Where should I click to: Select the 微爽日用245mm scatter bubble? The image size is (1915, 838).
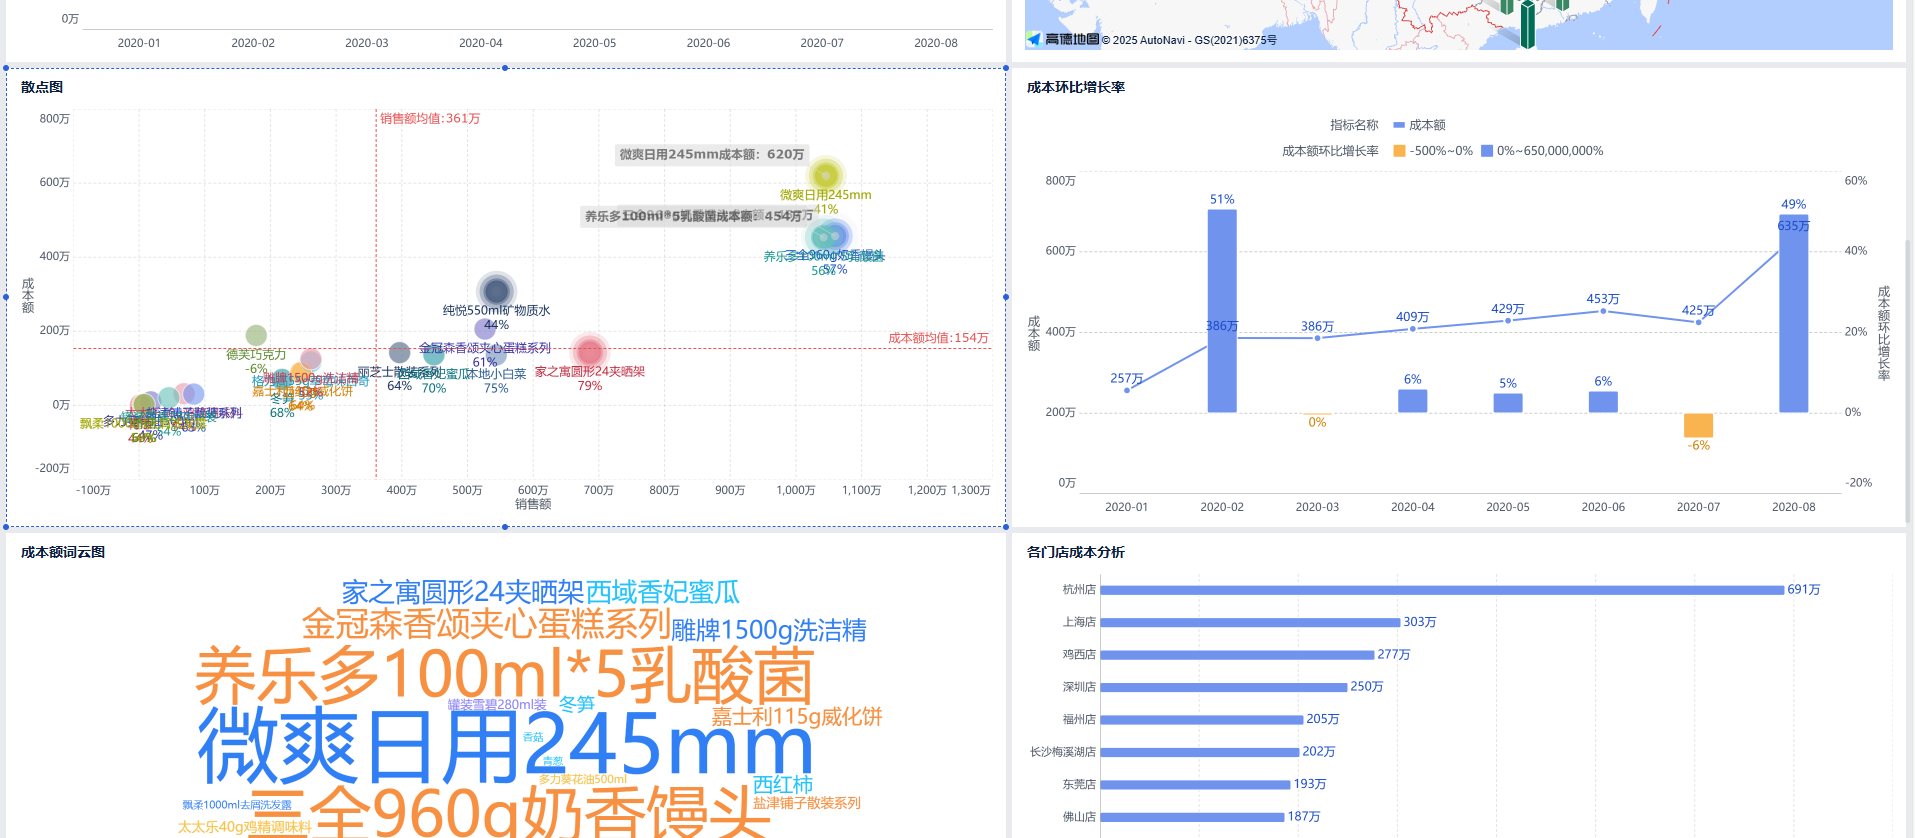pyautogui.click(x=825, y=175)
